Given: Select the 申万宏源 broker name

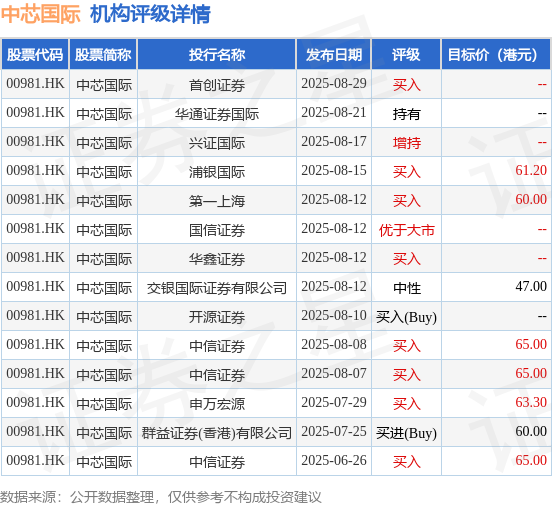Looking at the screenshot, I should [217, 404].
